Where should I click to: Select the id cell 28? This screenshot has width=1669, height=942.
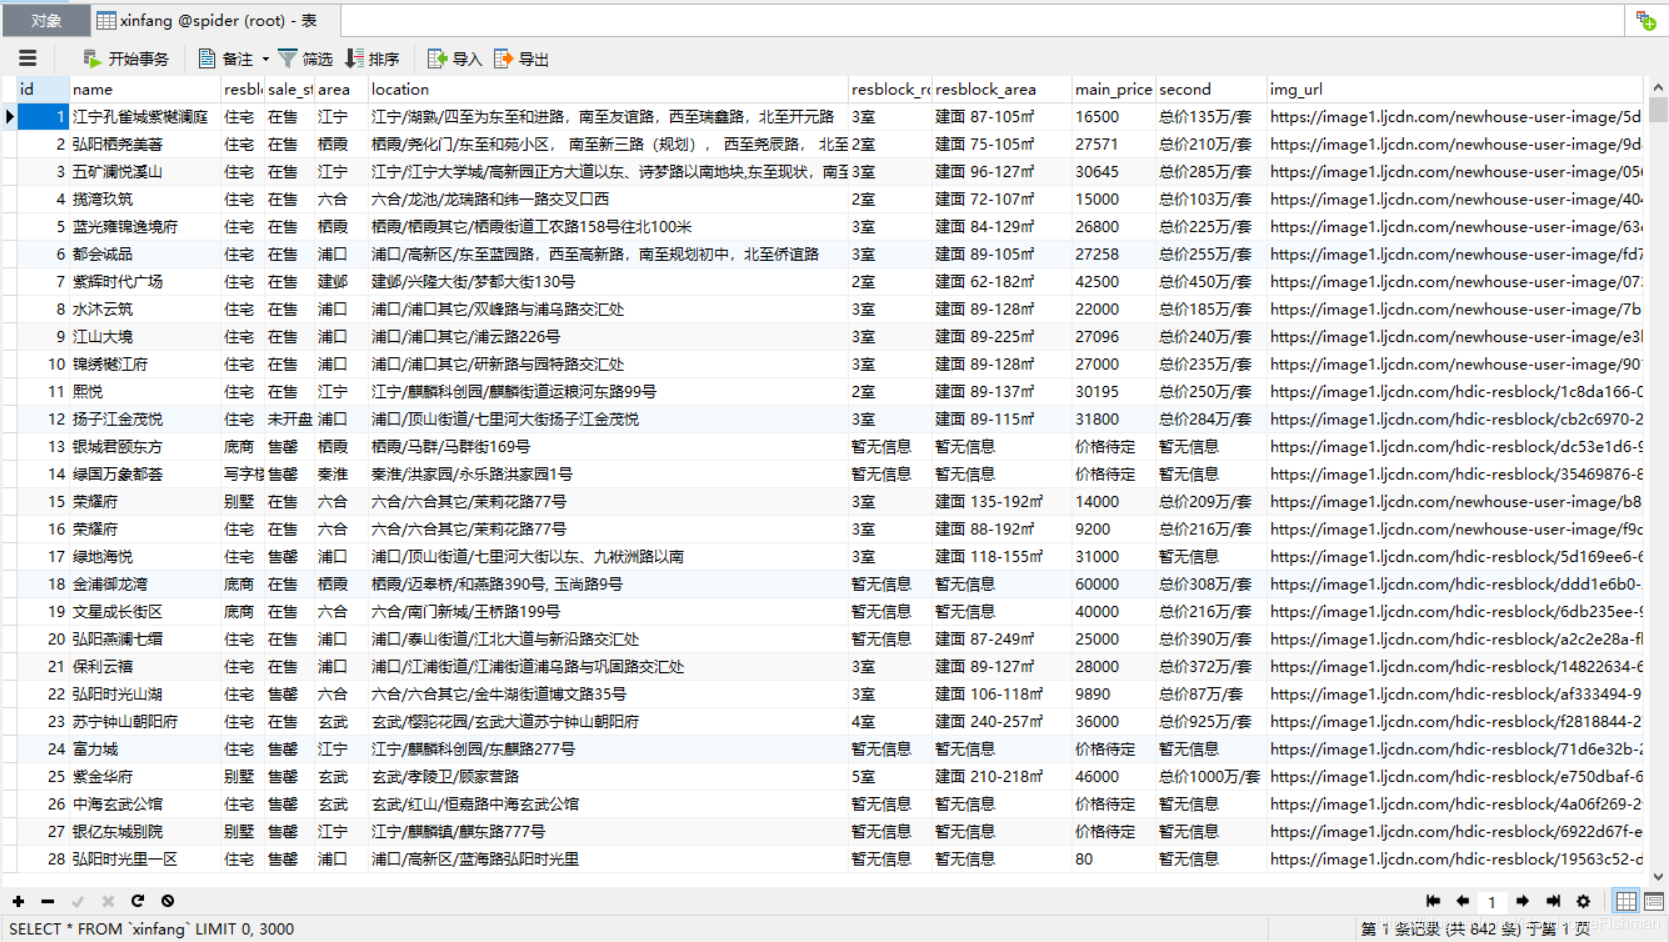pos(43,859)
